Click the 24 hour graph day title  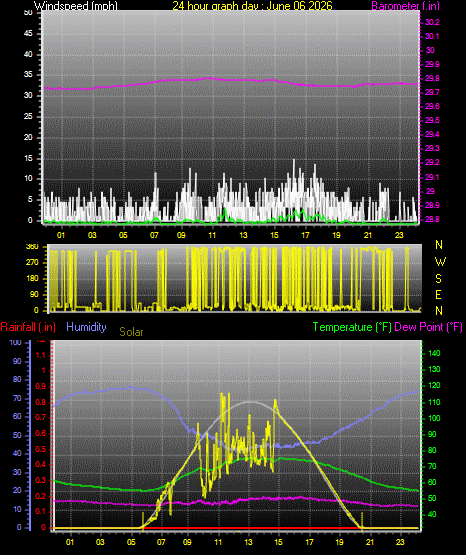tap(252, 6)
